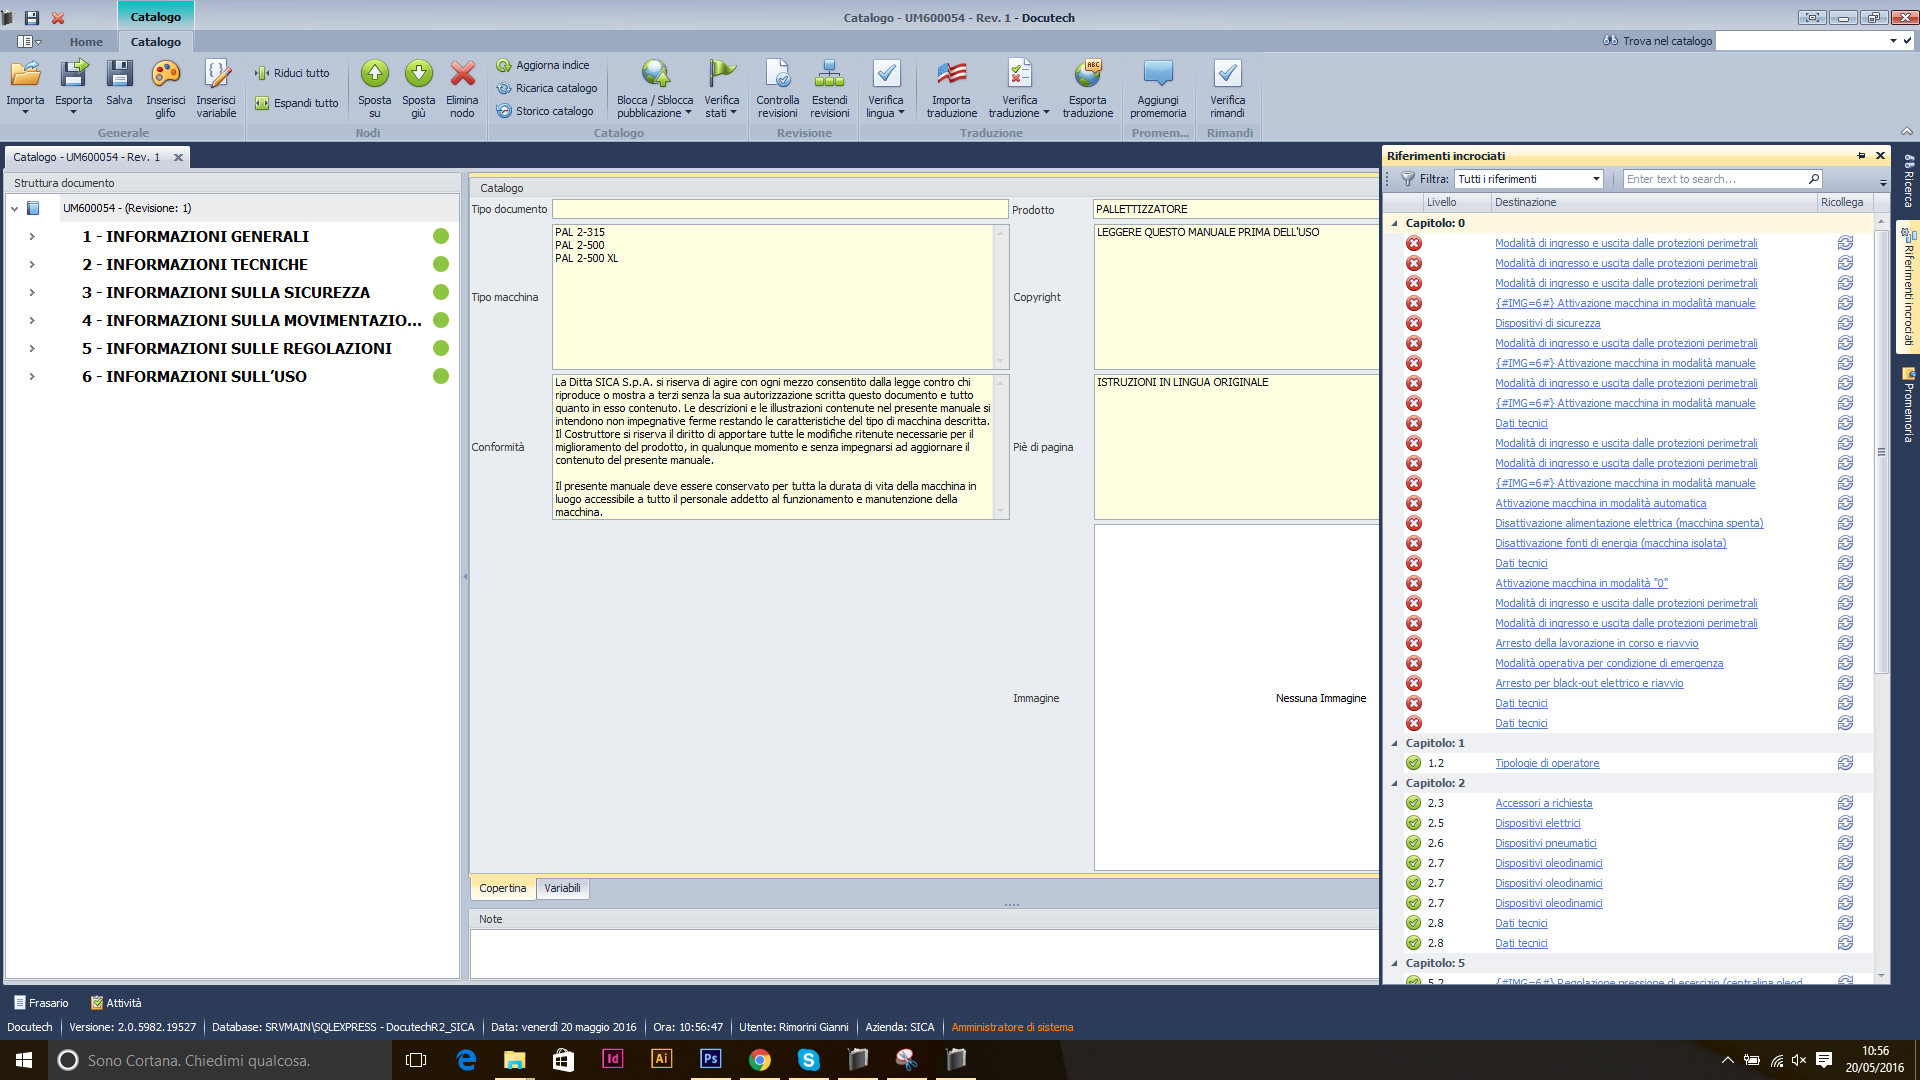1920x1080 pixels.
Task: Click the Salva floppy disk icon
Action: pos(119,75)
